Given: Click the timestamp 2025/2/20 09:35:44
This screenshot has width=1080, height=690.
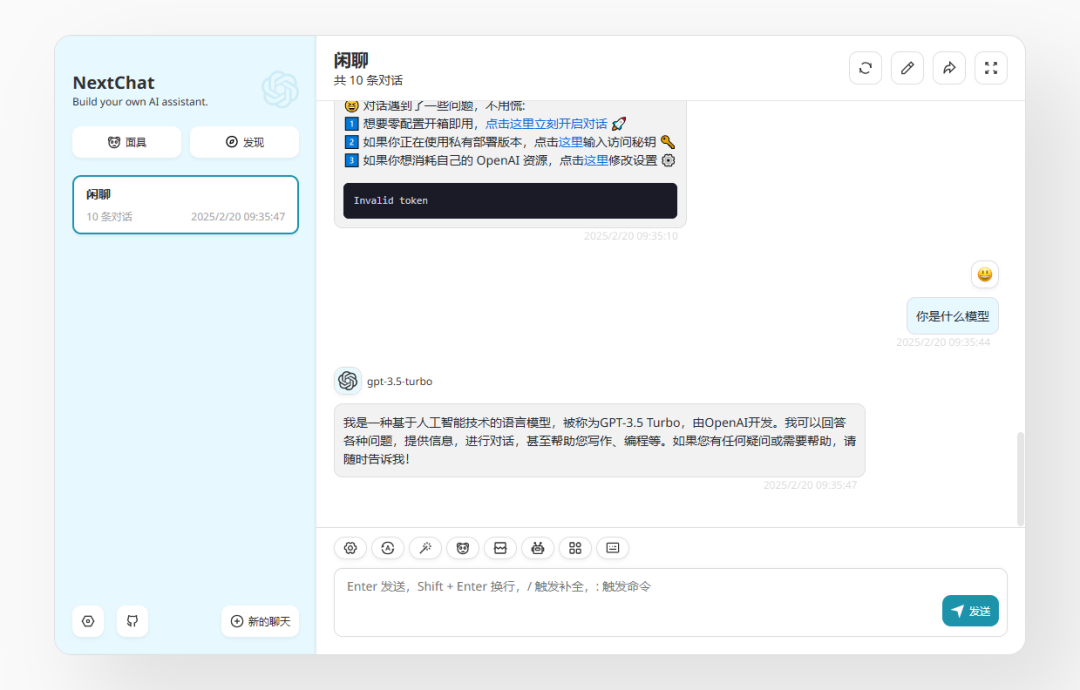Looking at the screenshot, I should click(943, 342).
